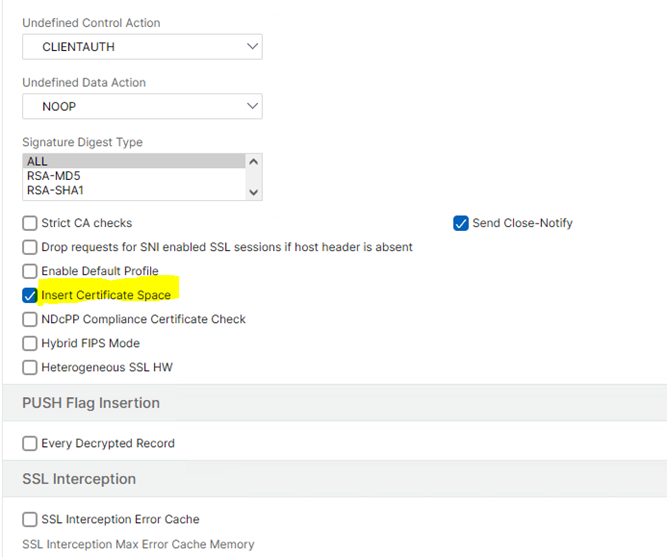Turn on Hybrid FIPS Mode
This screenshot has height=557, width=667.
coord(30,343)
